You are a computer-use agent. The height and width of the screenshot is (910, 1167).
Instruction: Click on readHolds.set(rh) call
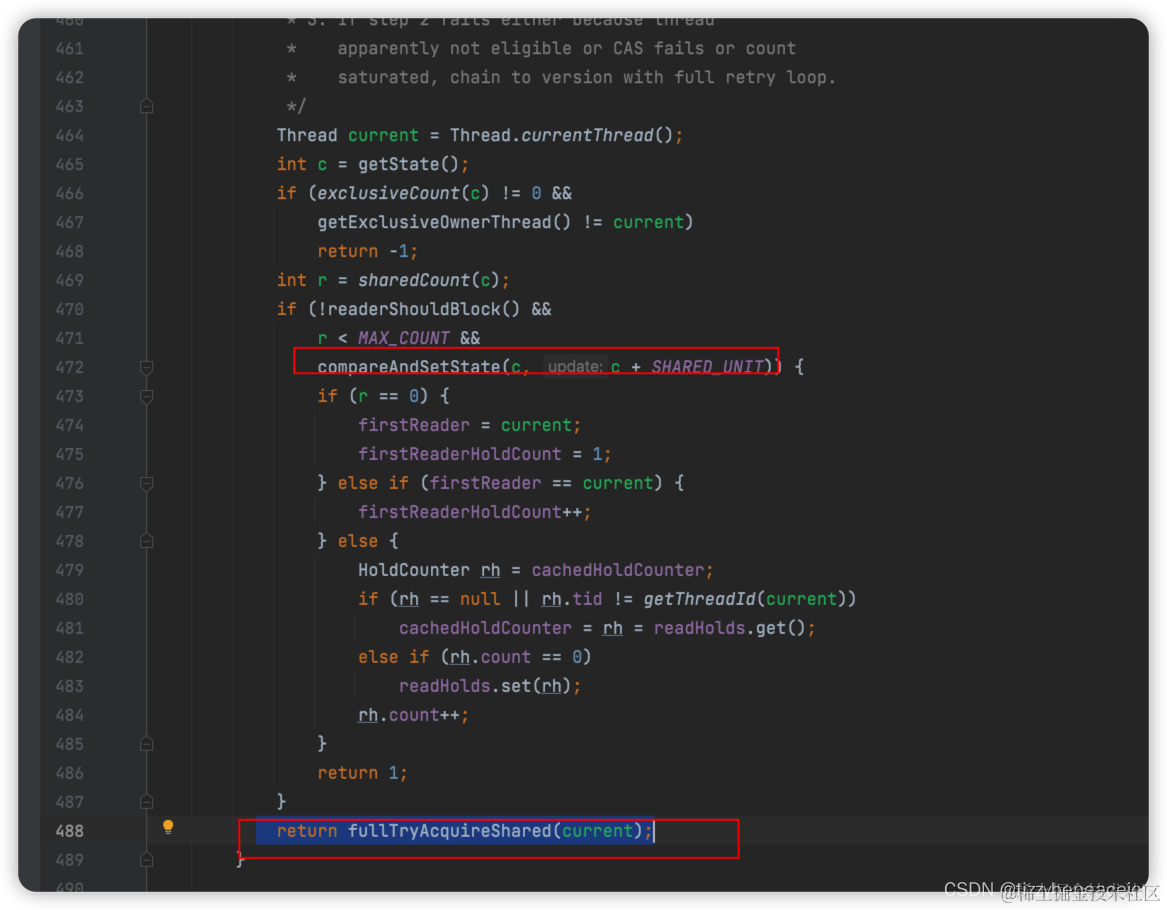[485, 686]
